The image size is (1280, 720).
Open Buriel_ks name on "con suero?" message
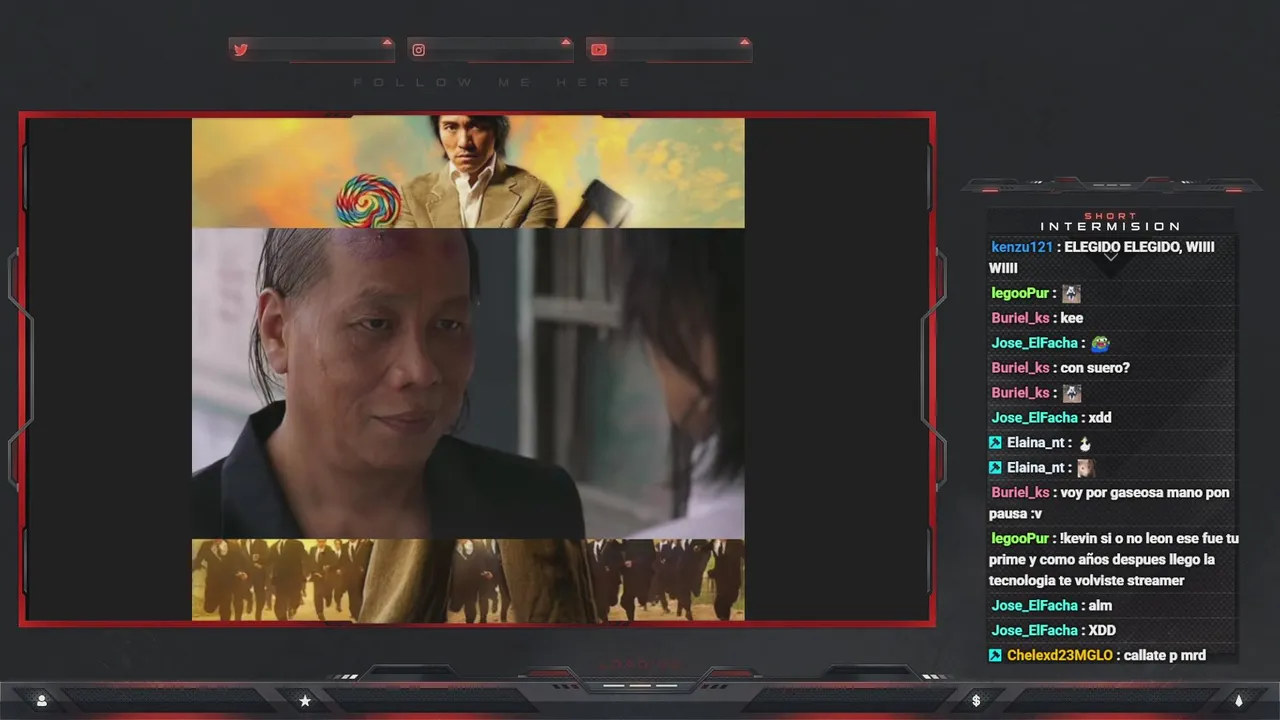(x=1020, y=368)
